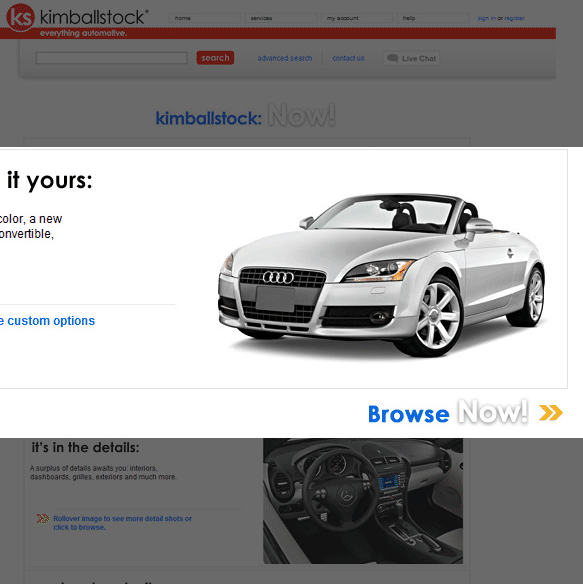Screen dimensions: 583x584
Task: Click the kimballstock KS logo icon
Action: (x=20, y=17)
